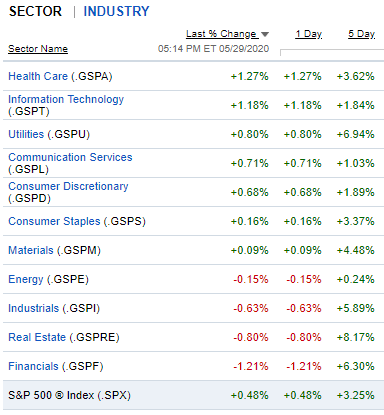Click the Real Estate 5 Day +8.17% value
Viewport: 384px width, 415px height.
pos(355,337)
